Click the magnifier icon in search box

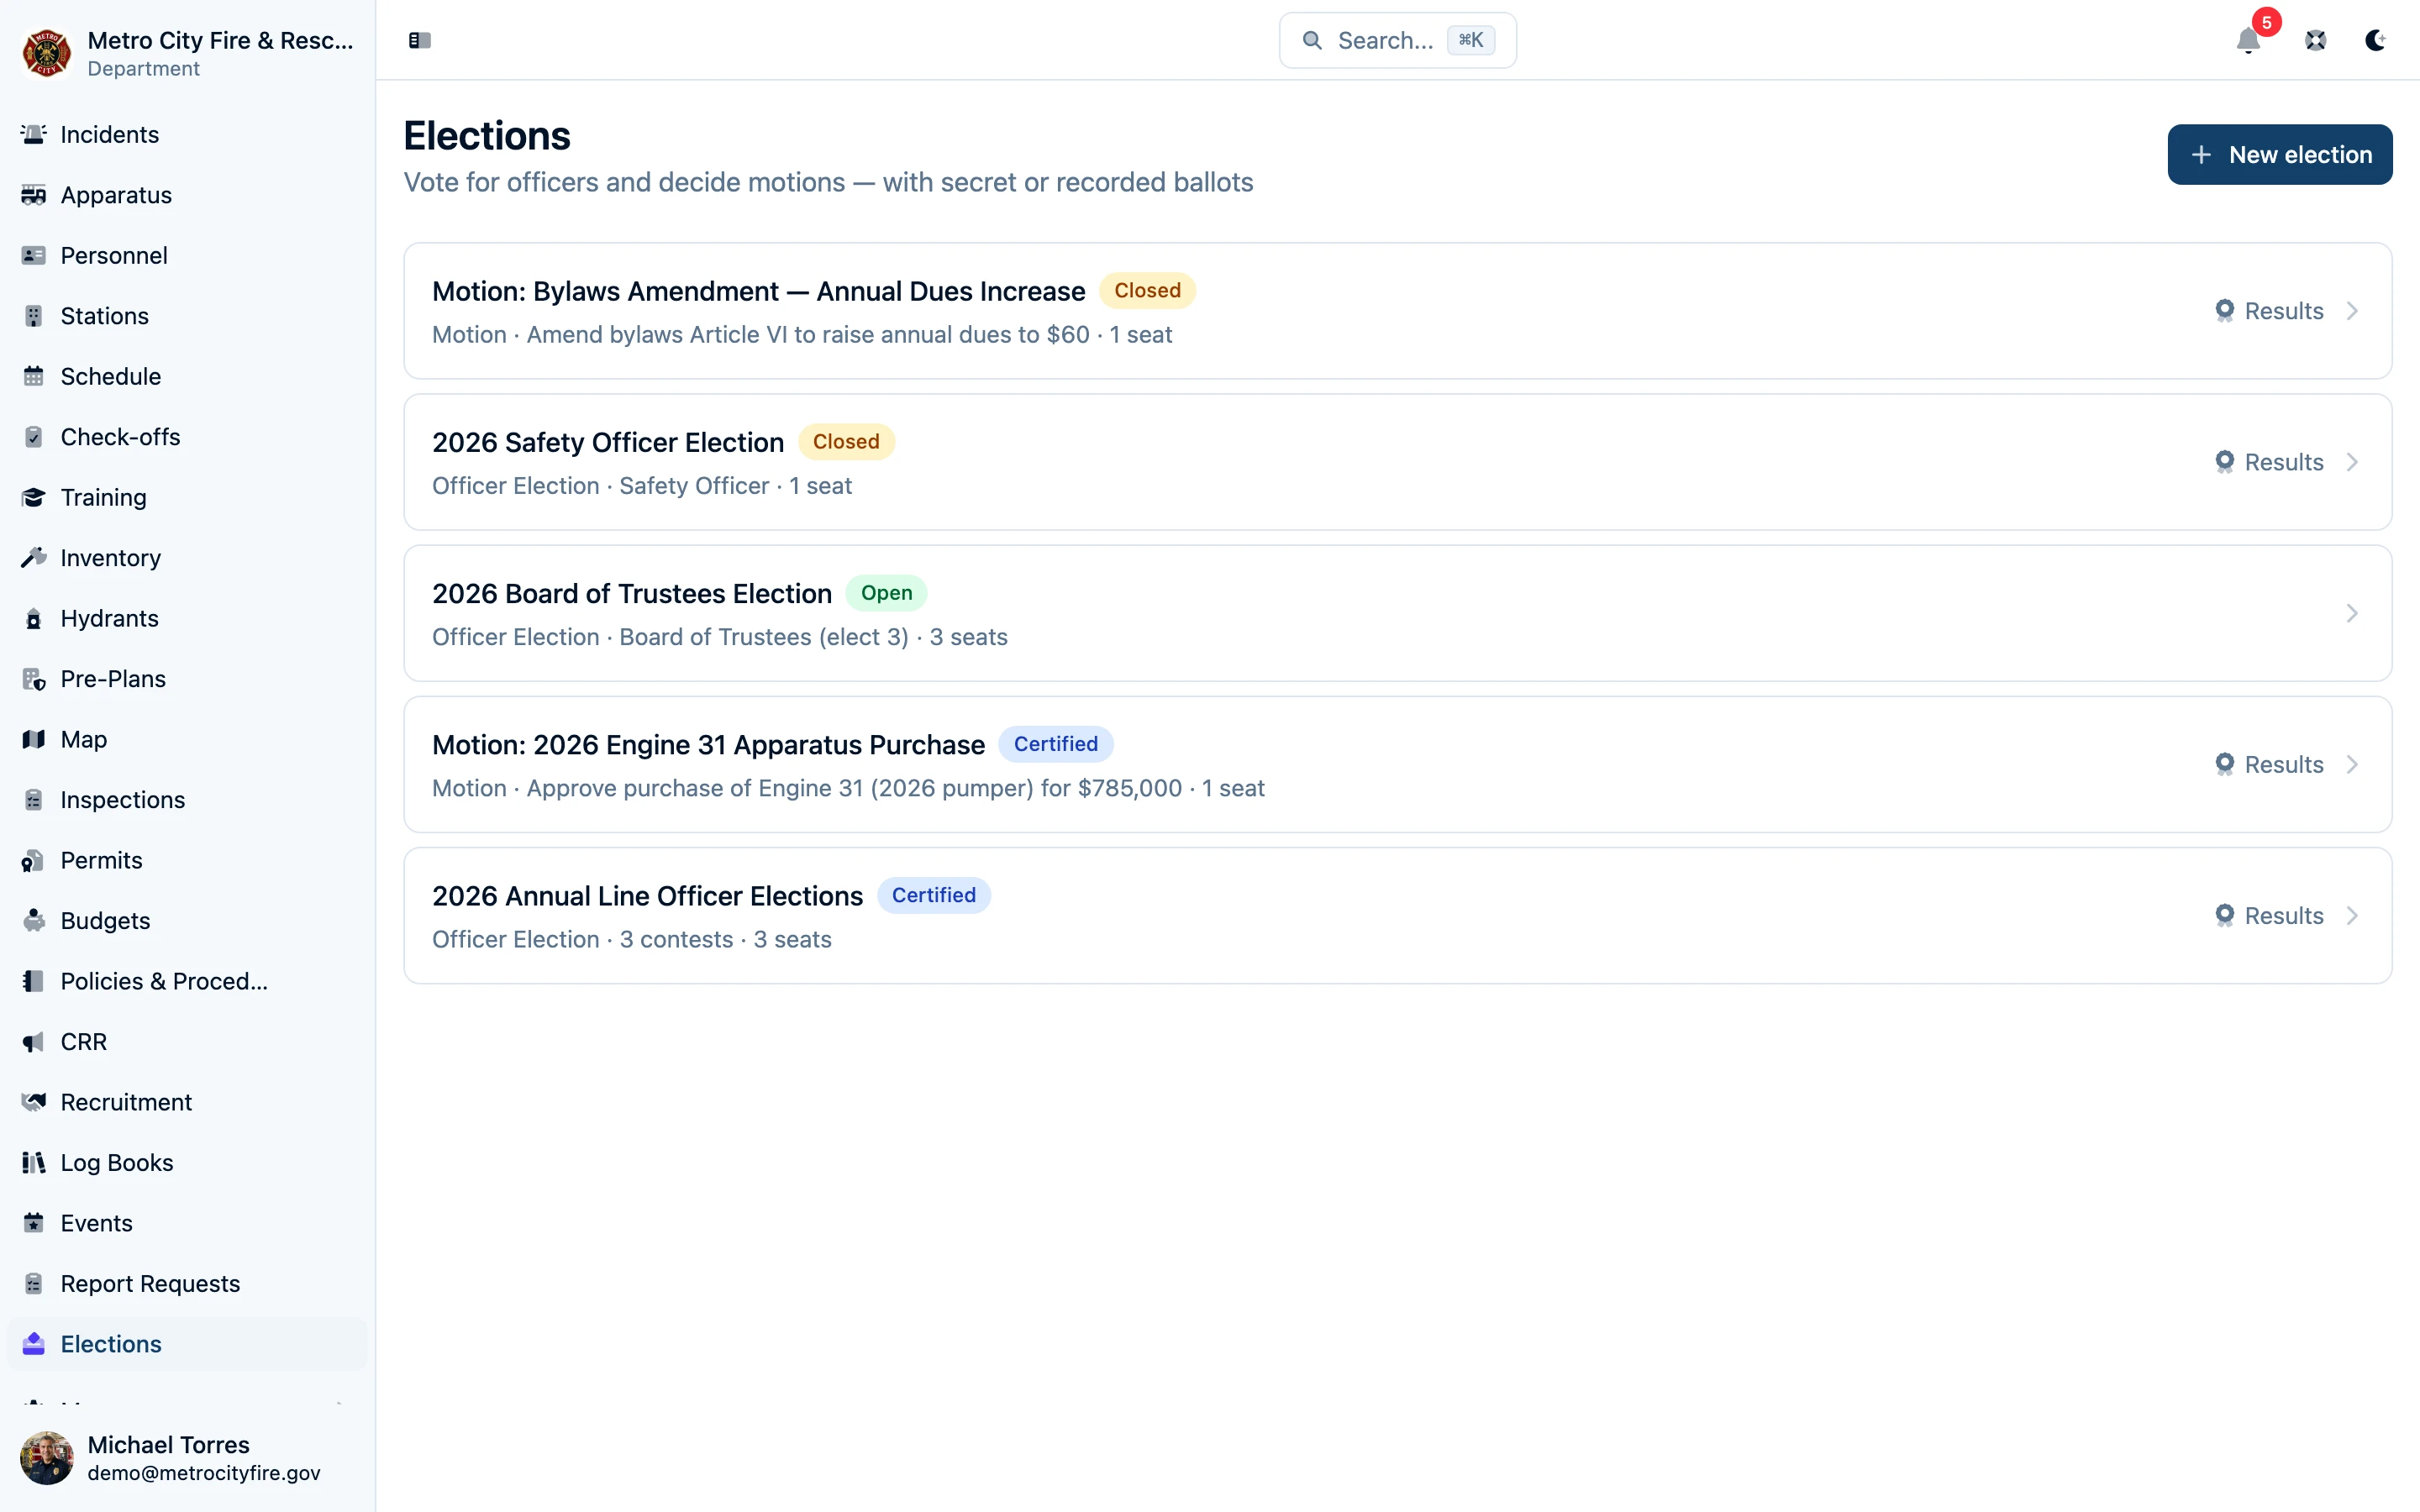(1312, 40)
